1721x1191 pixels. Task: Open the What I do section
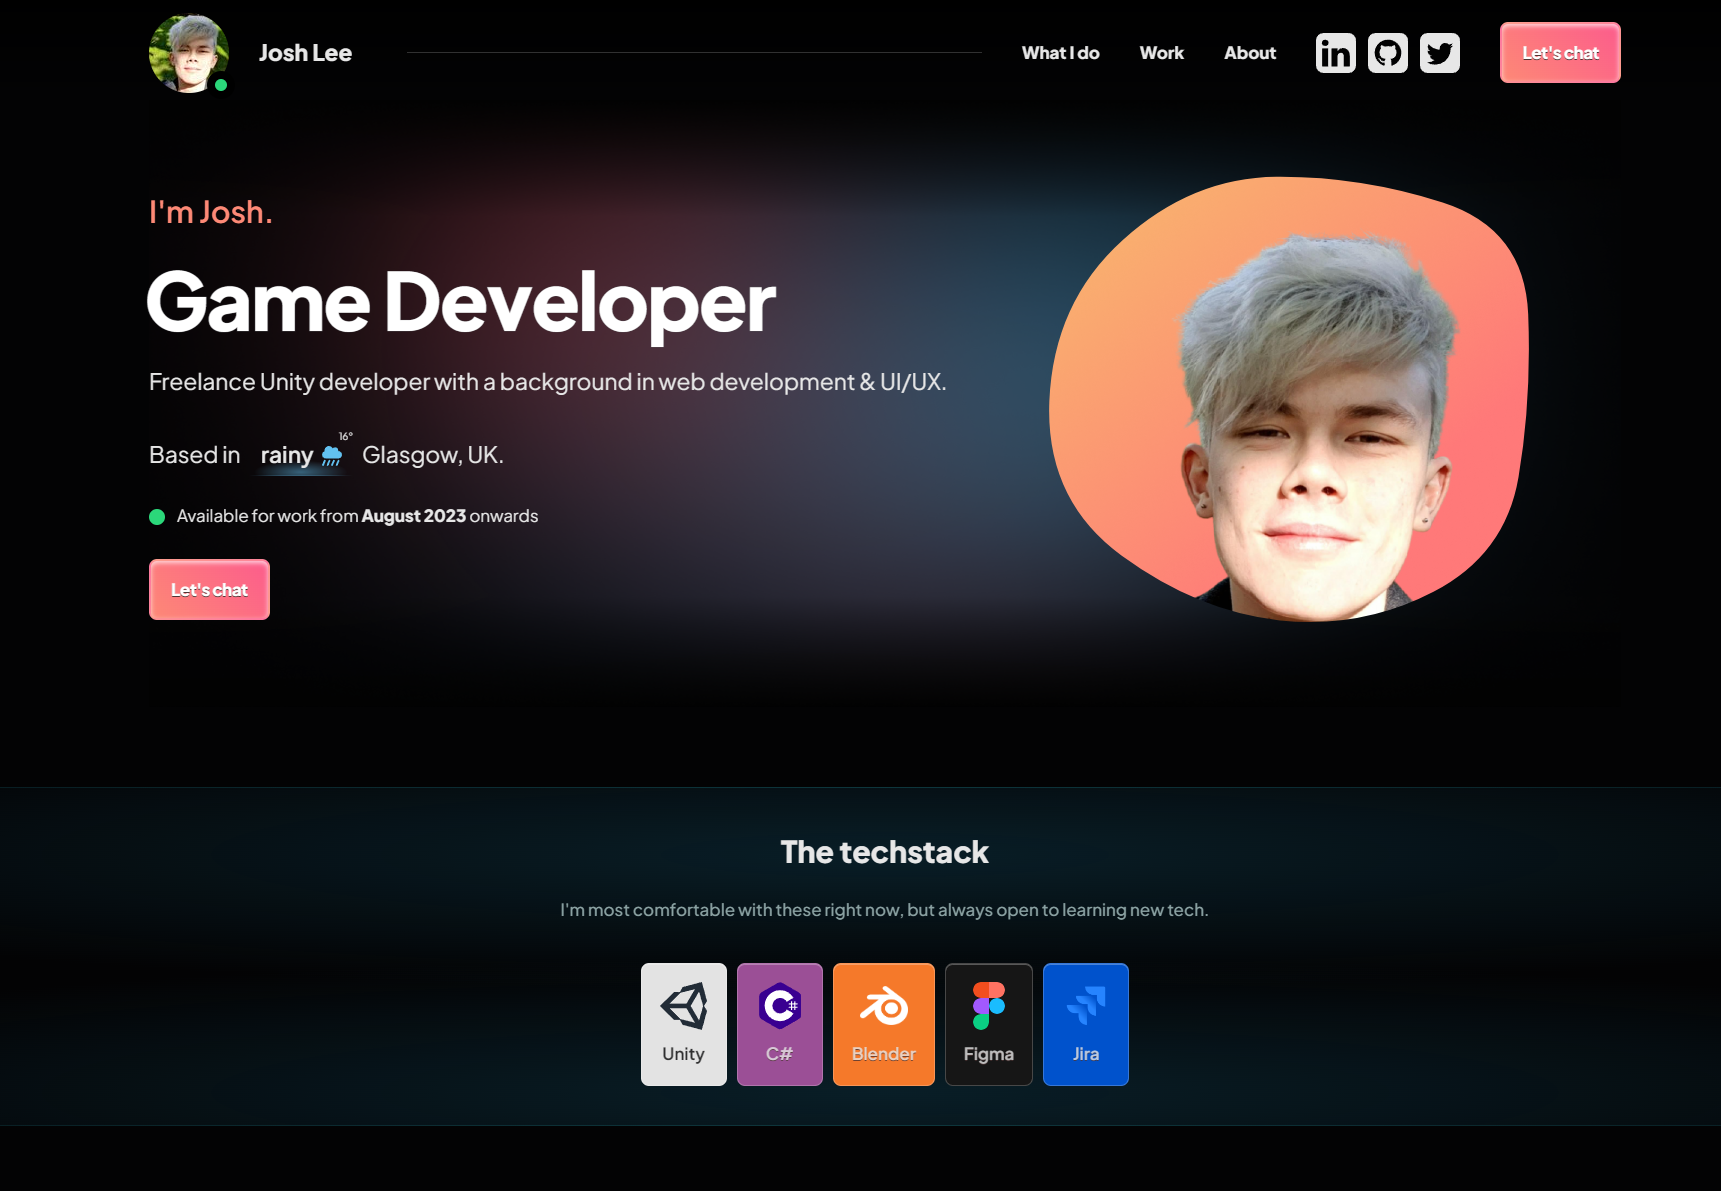(1060, 53)
